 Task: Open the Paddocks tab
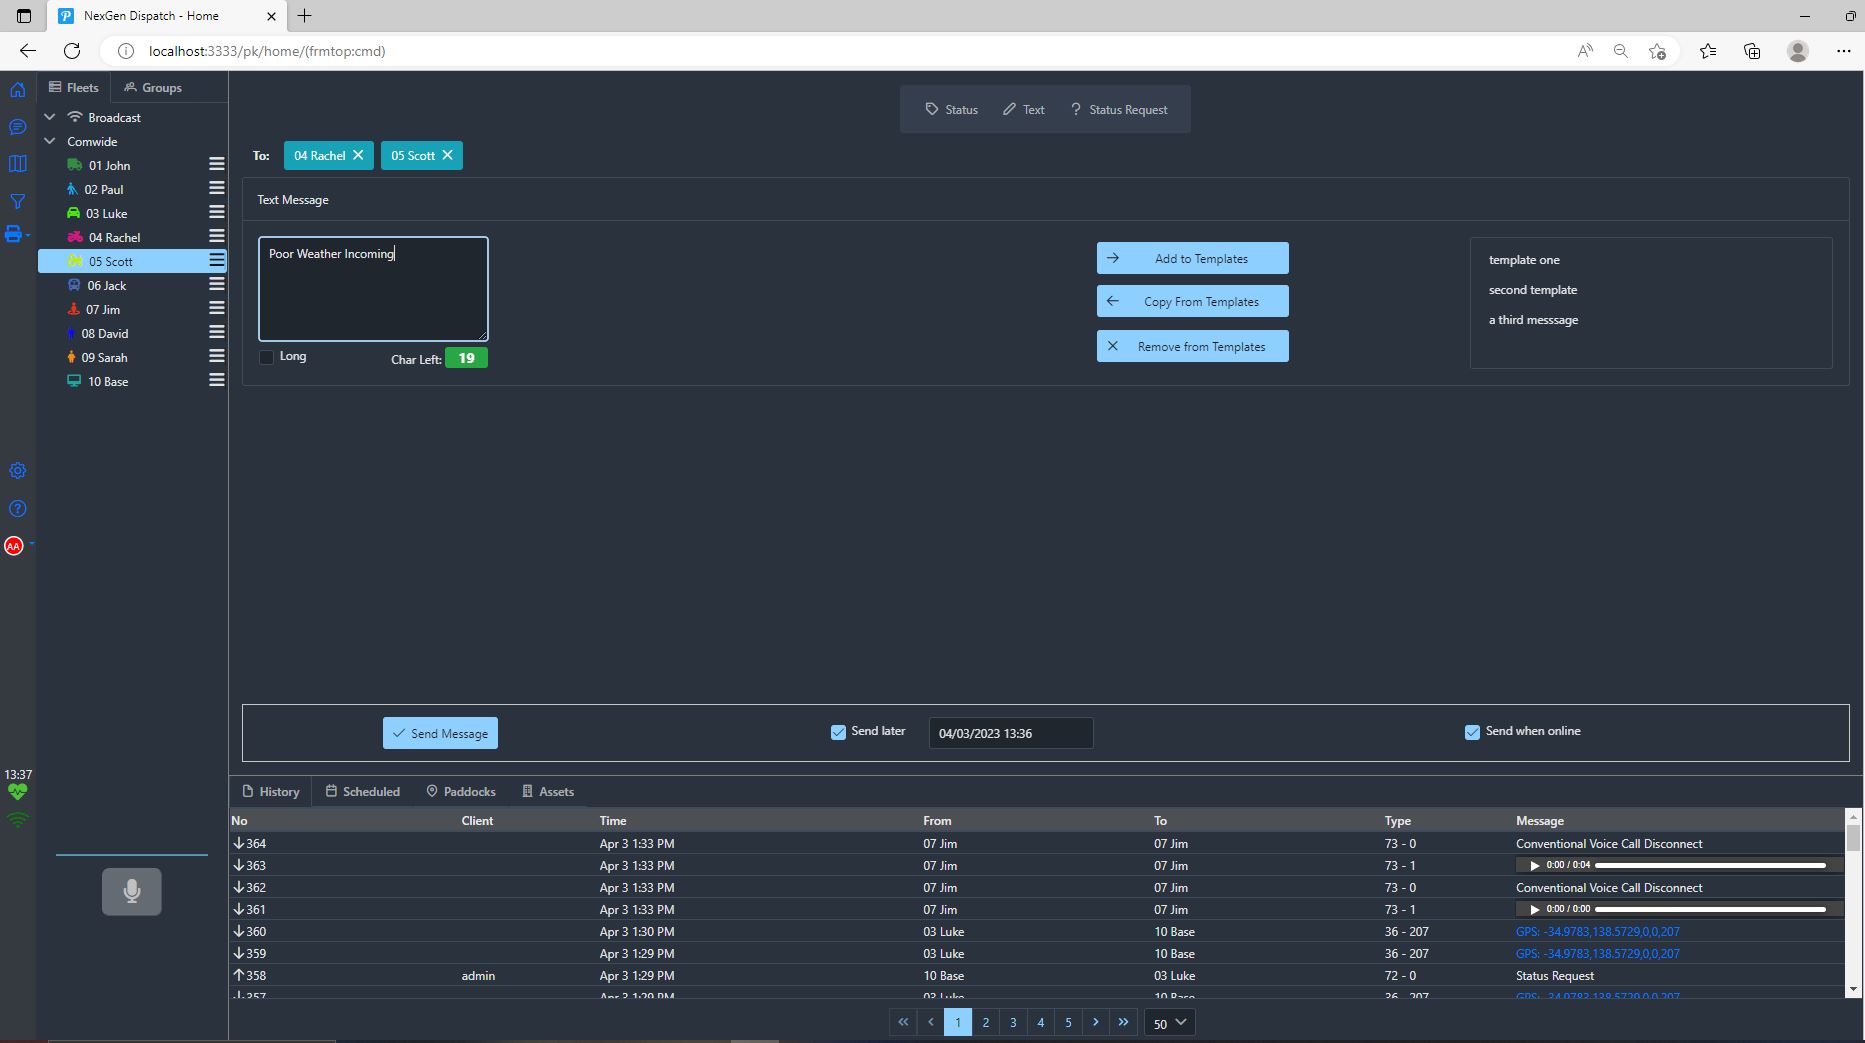pos(460,791)
